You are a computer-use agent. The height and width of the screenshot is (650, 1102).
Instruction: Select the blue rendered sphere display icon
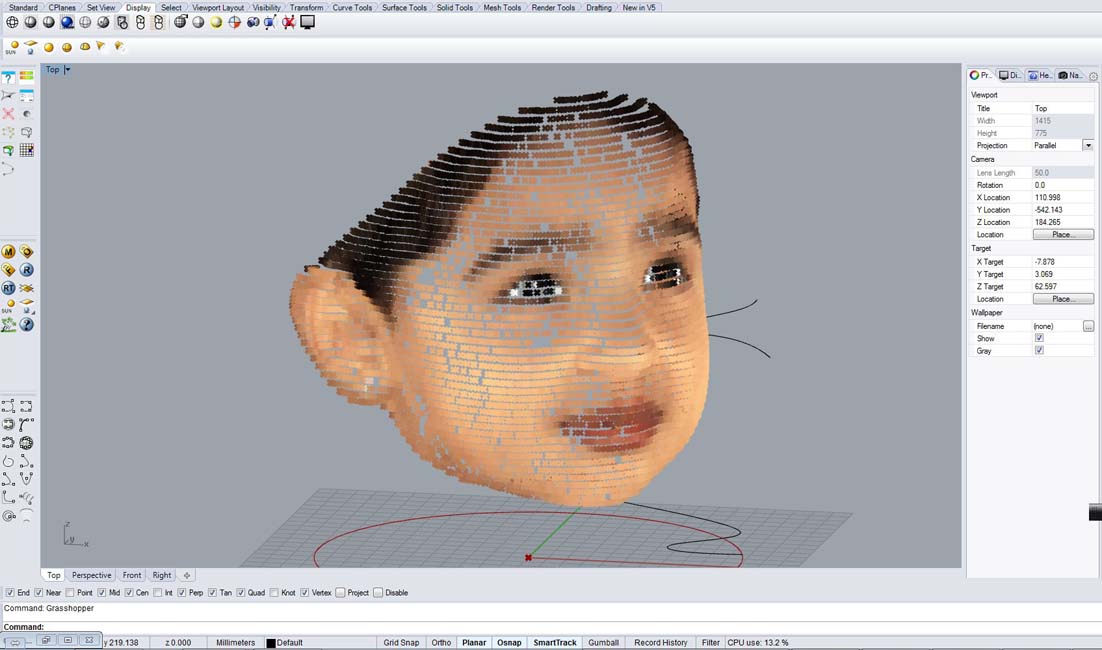click(67, 22)
